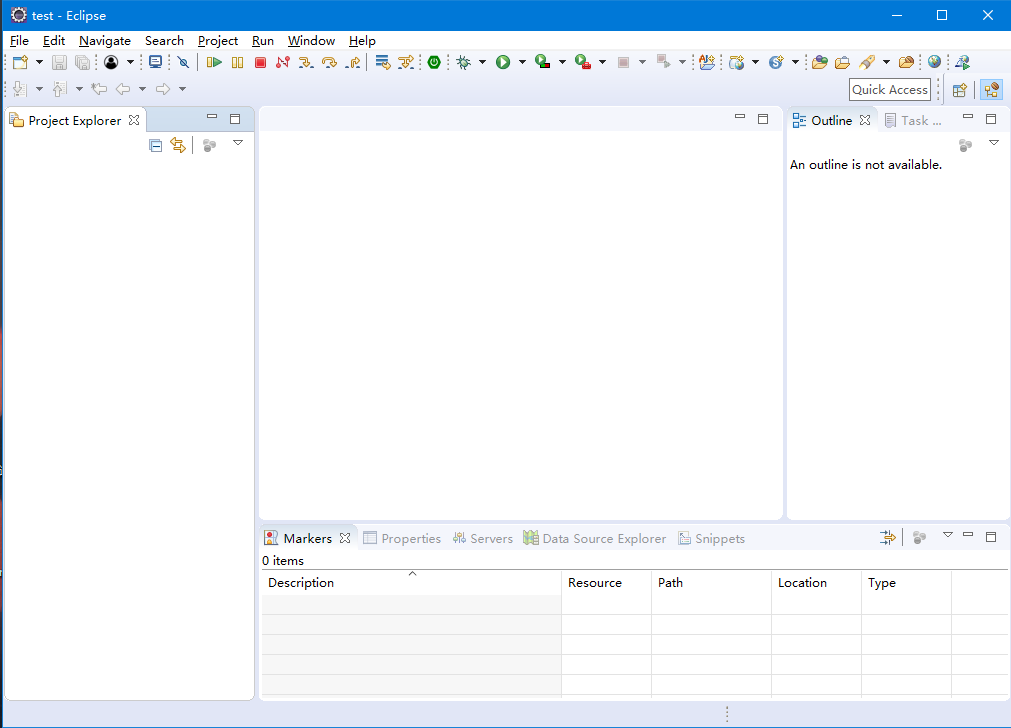Viewport: 1011px width, 728px height.
Task: Click Run External Tools toolbox icon
Action: [583, 62]
